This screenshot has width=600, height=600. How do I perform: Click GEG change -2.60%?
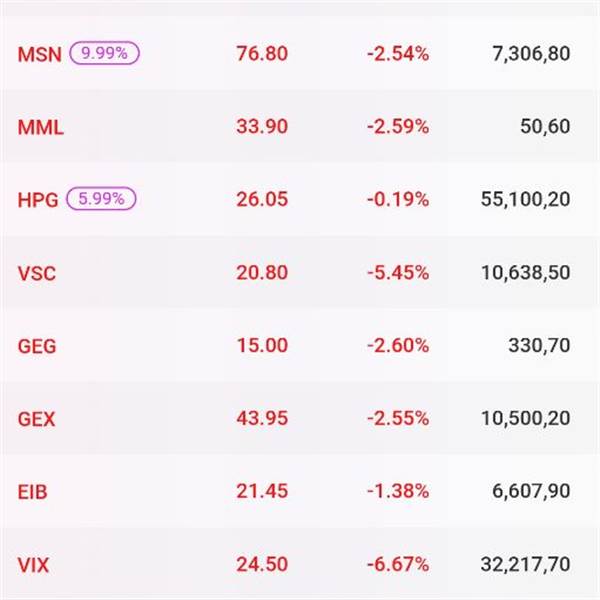397,346
